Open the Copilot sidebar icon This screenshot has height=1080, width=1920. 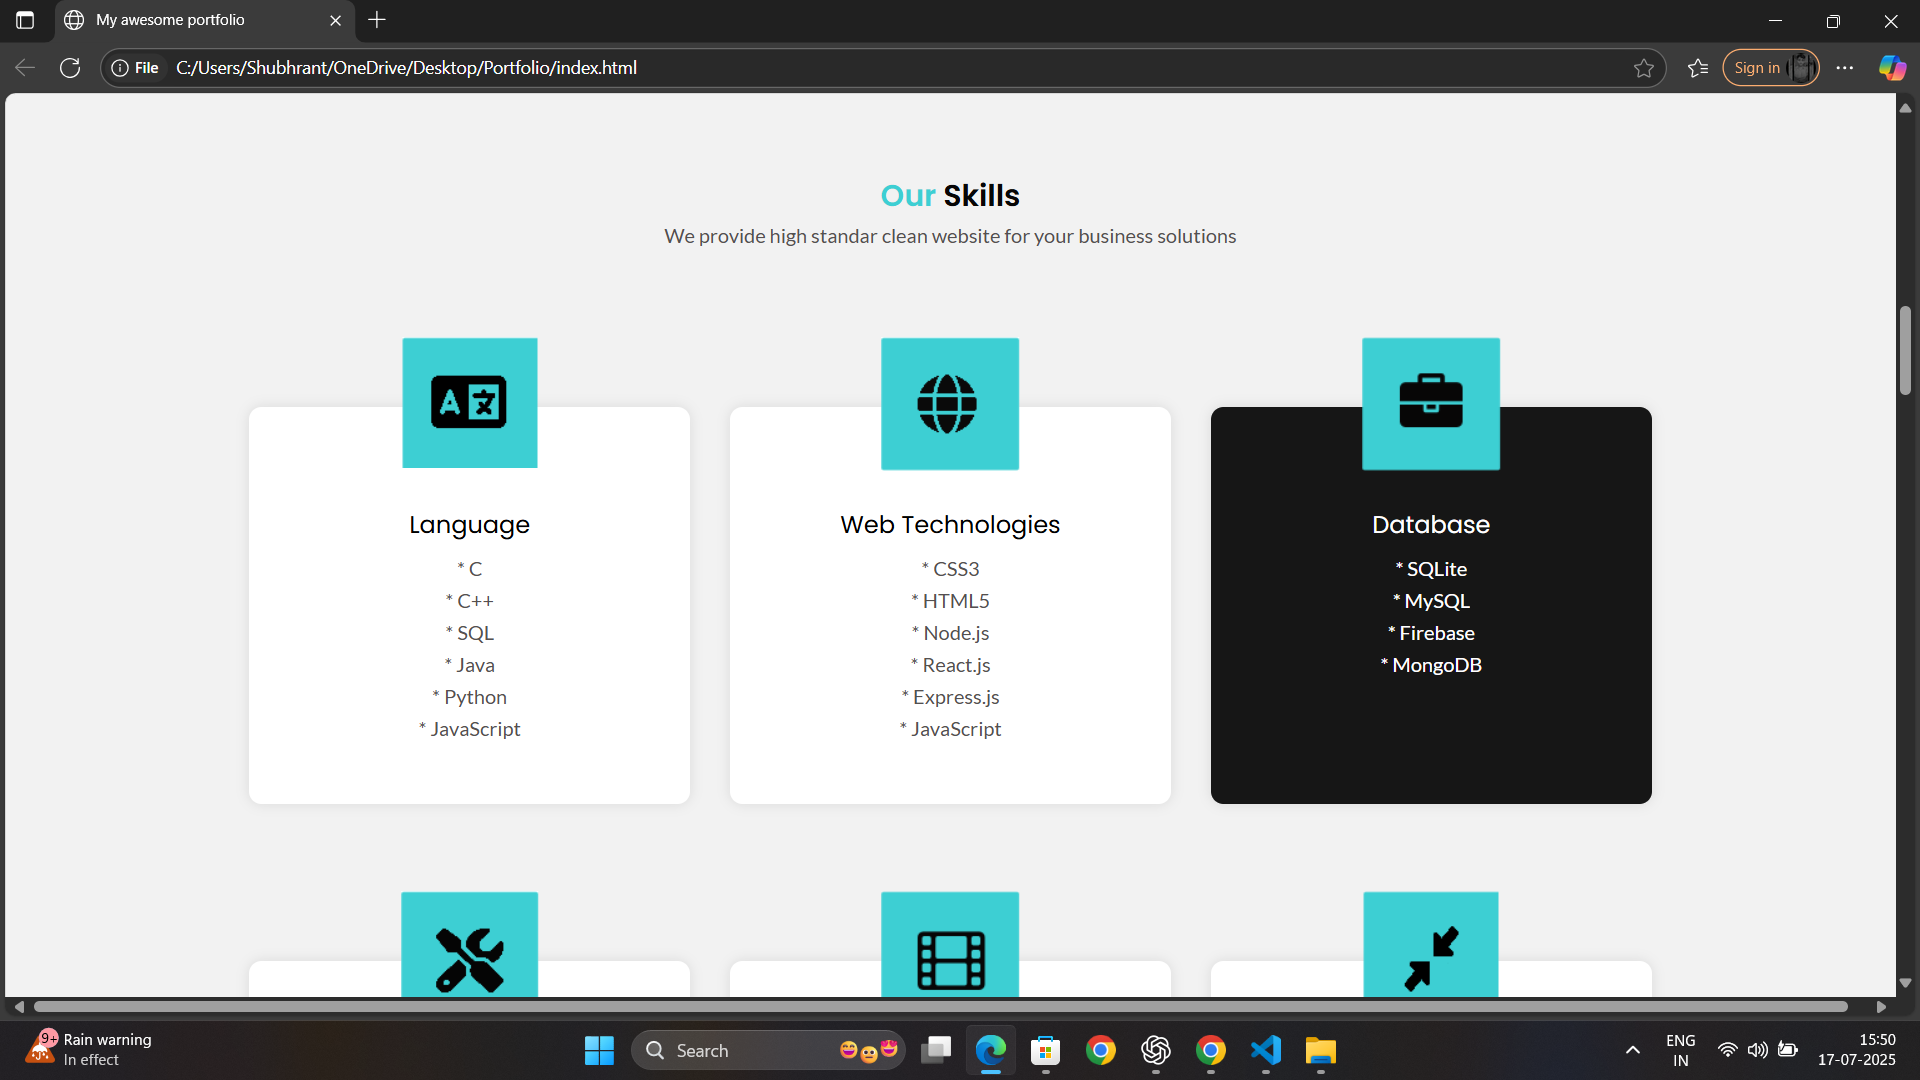click(x=1891, y=68)
